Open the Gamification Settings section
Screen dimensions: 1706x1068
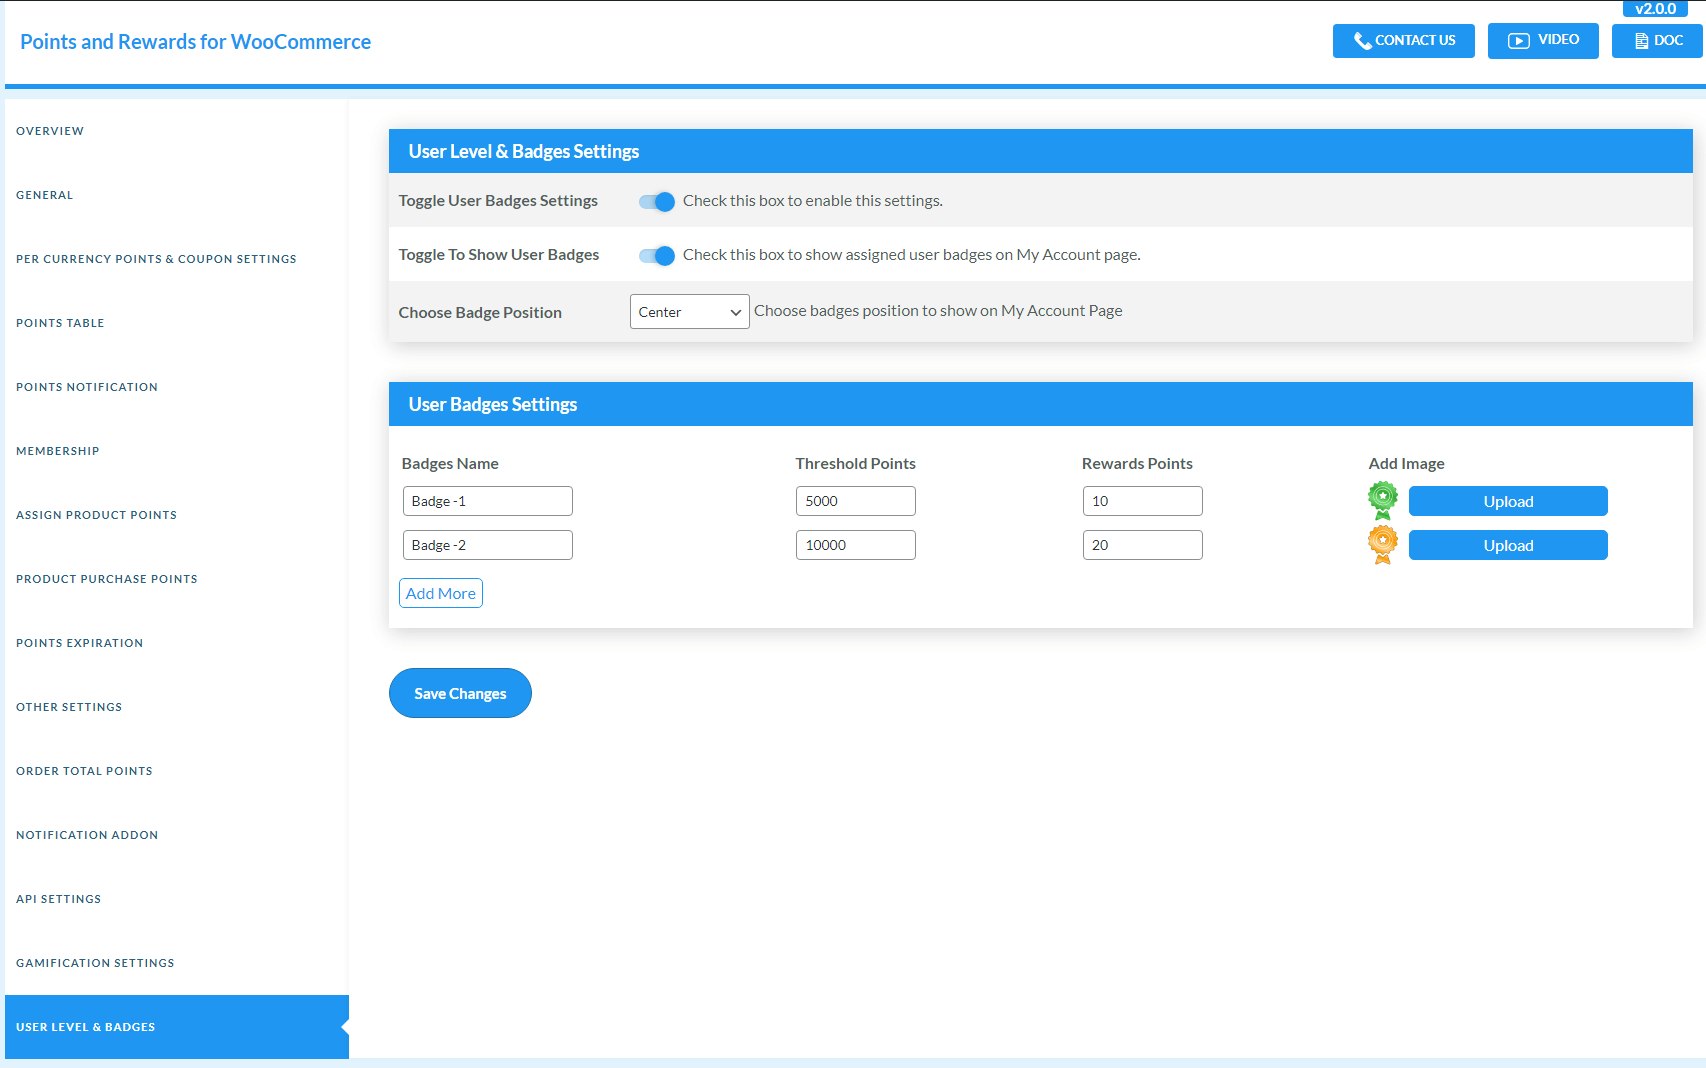coord(95,963)
